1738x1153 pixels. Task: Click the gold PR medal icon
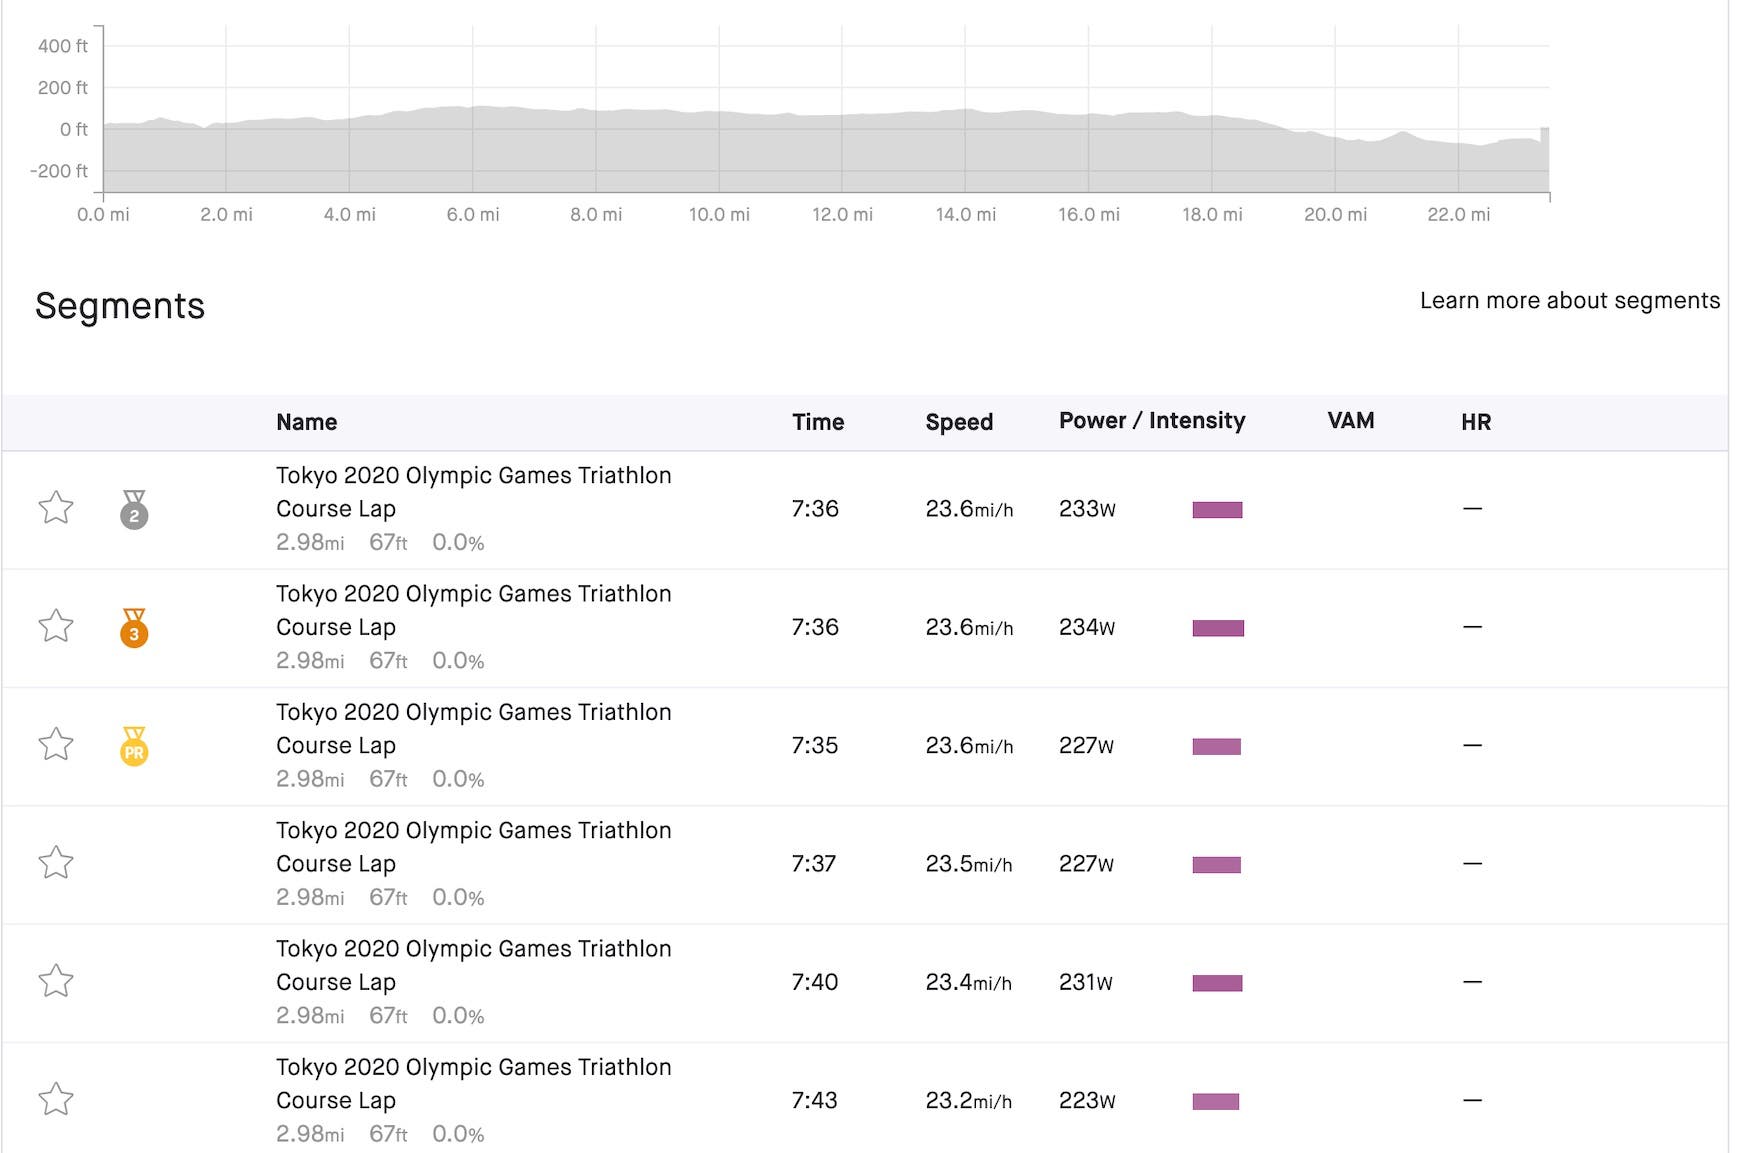tap(134, 746)
